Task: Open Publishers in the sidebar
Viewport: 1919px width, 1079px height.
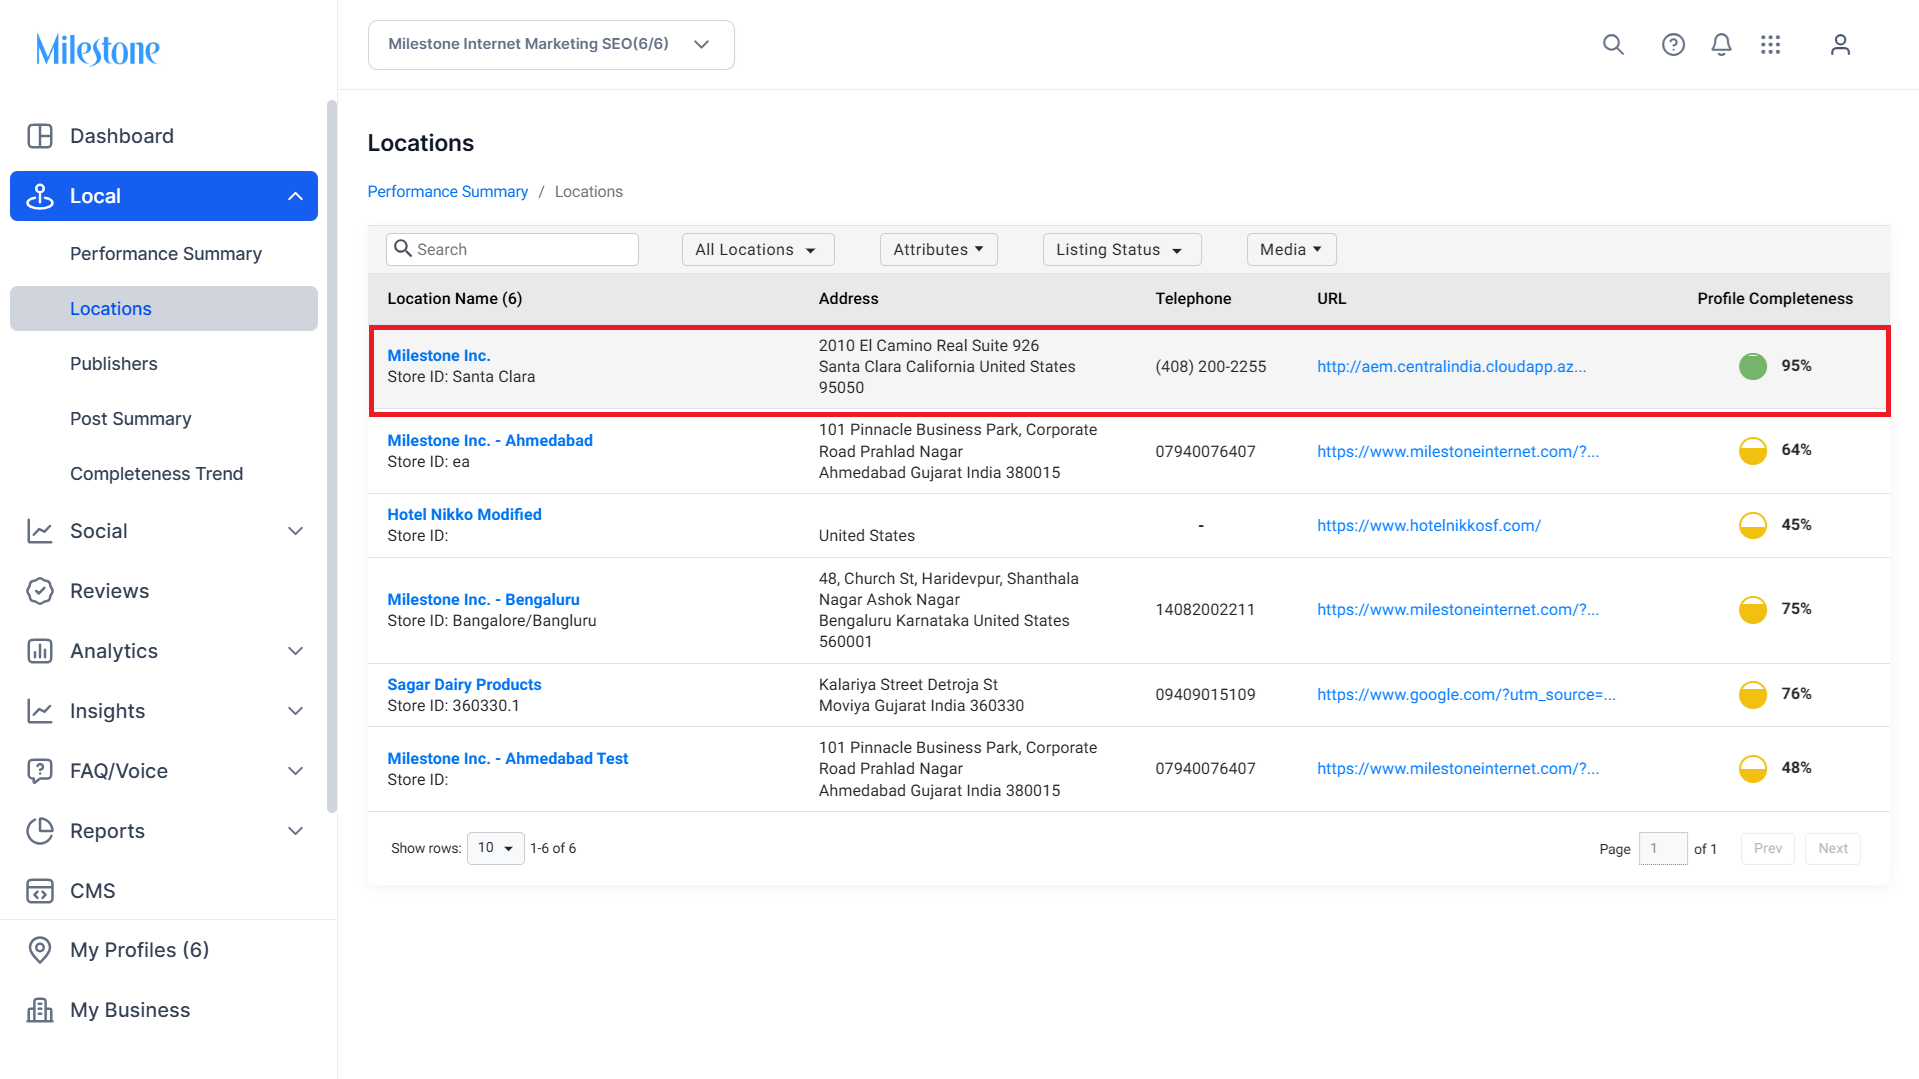Action: 114,364
